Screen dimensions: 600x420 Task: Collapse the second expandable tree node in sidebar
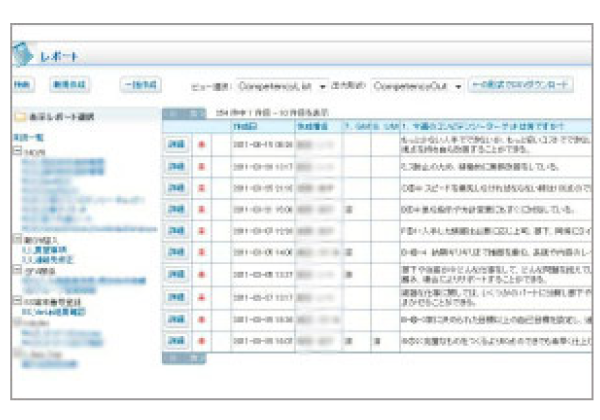pyautogui.click(x=17, y=240)
